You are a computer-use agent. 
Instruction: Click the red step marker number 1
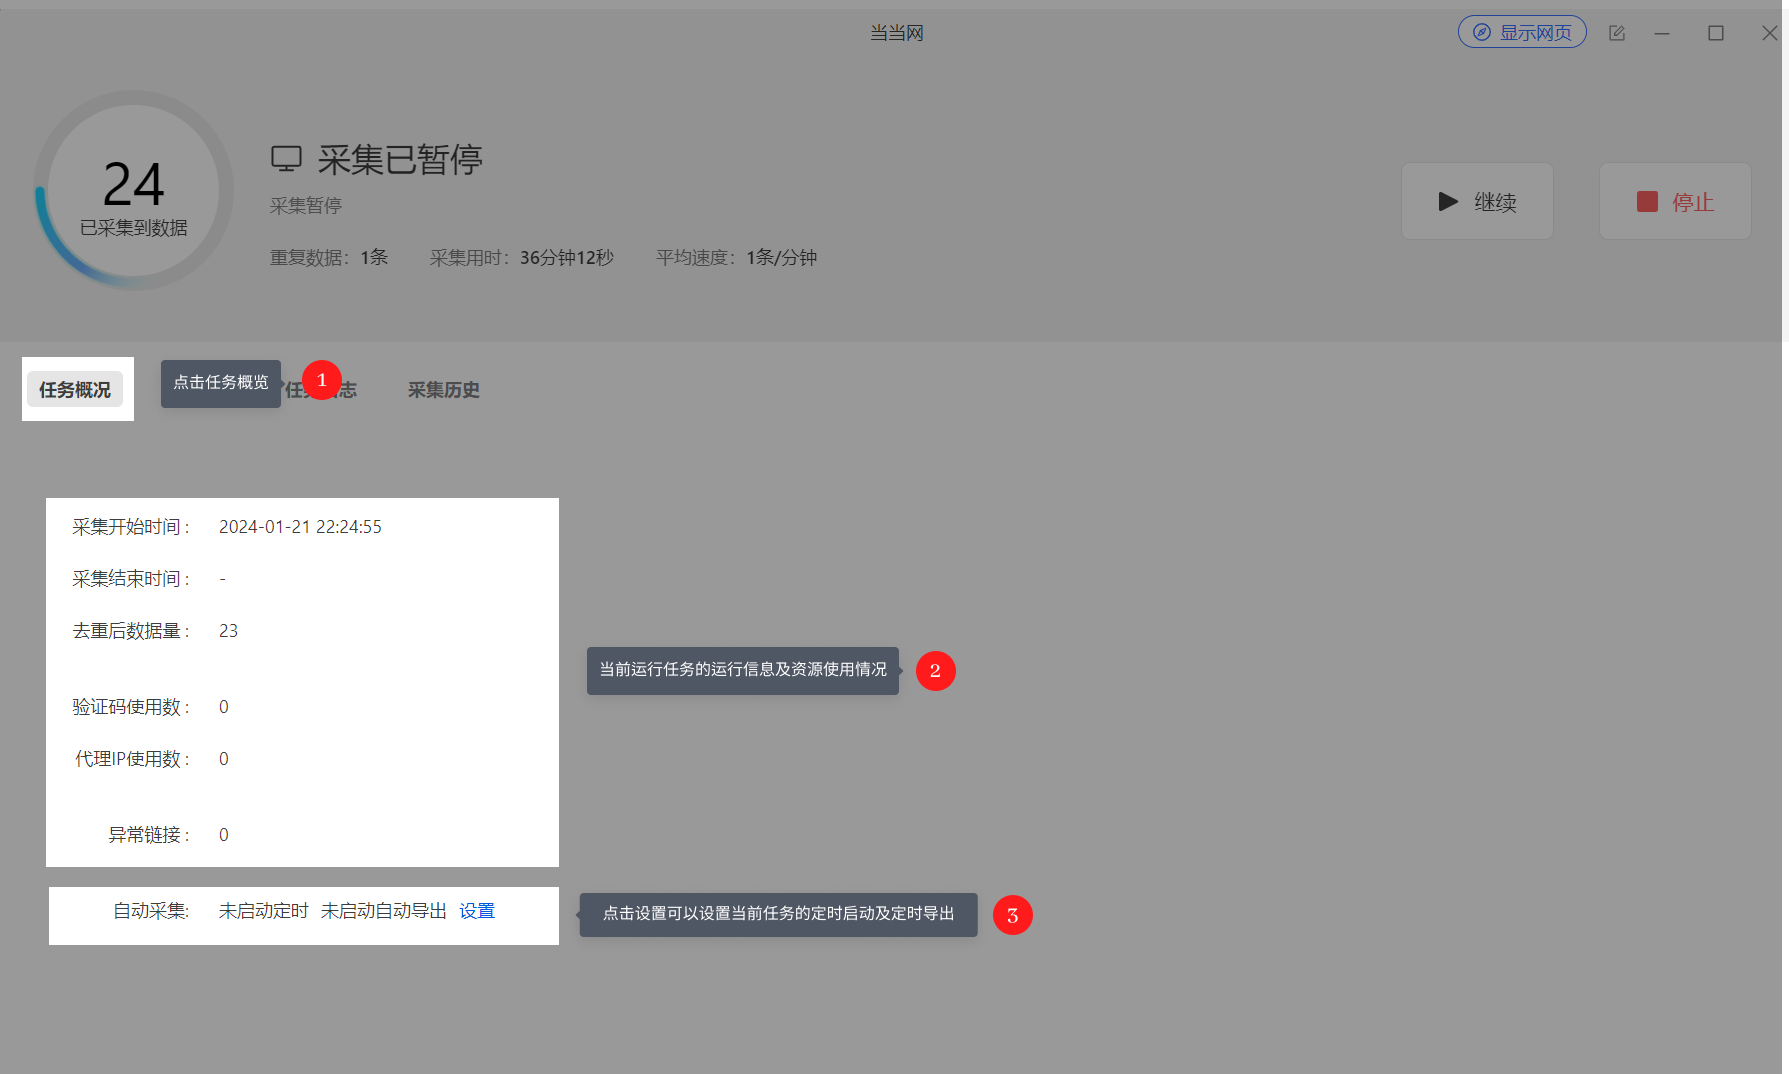point(322,380)
